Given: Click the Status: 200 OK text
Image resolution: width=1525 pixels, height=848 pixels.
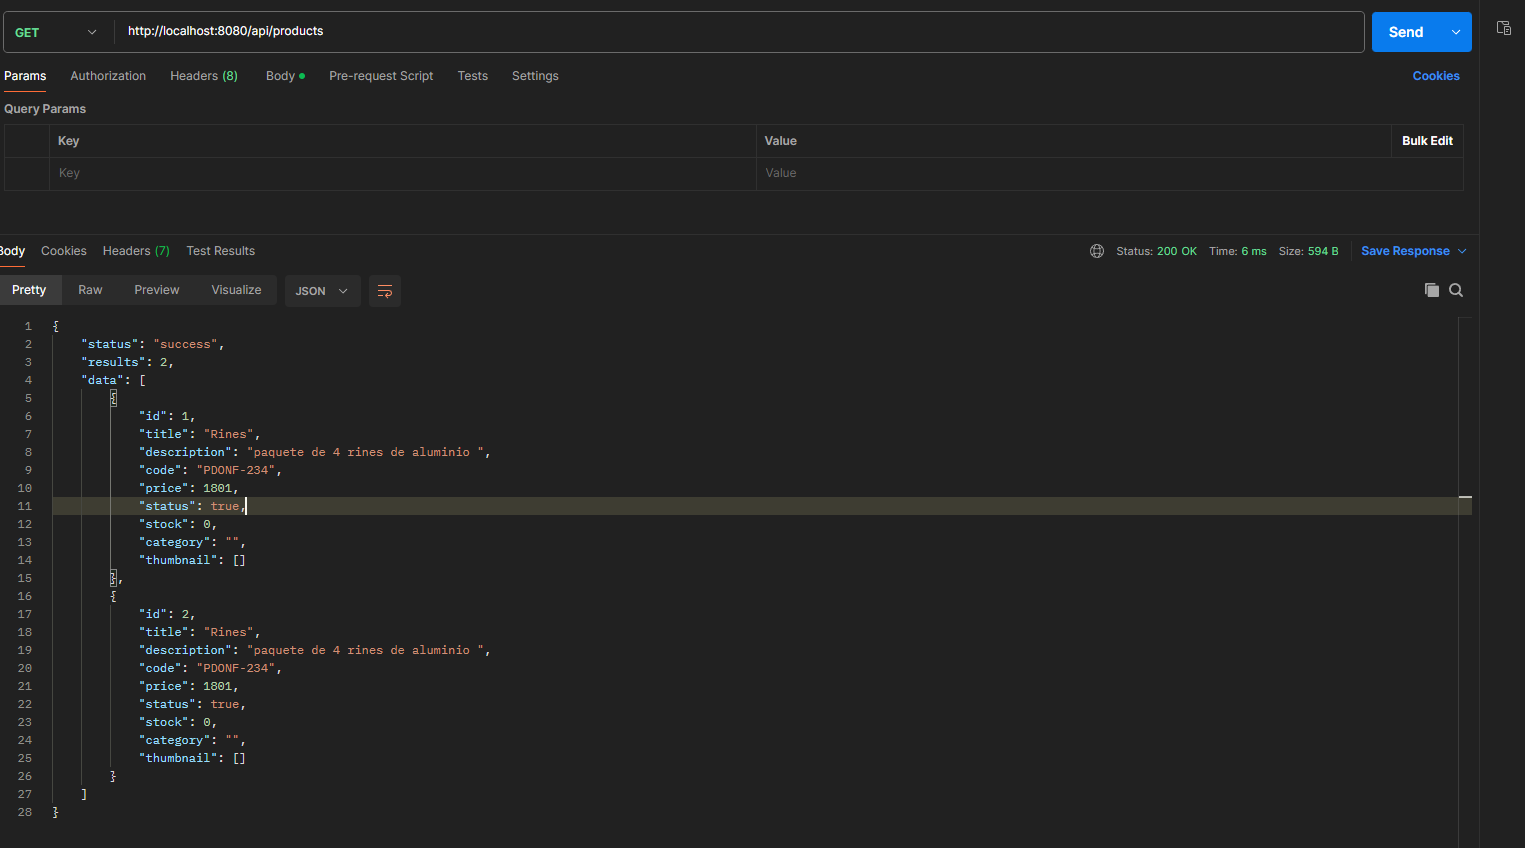Looking at the screenshot, I should pos(1156,251).
